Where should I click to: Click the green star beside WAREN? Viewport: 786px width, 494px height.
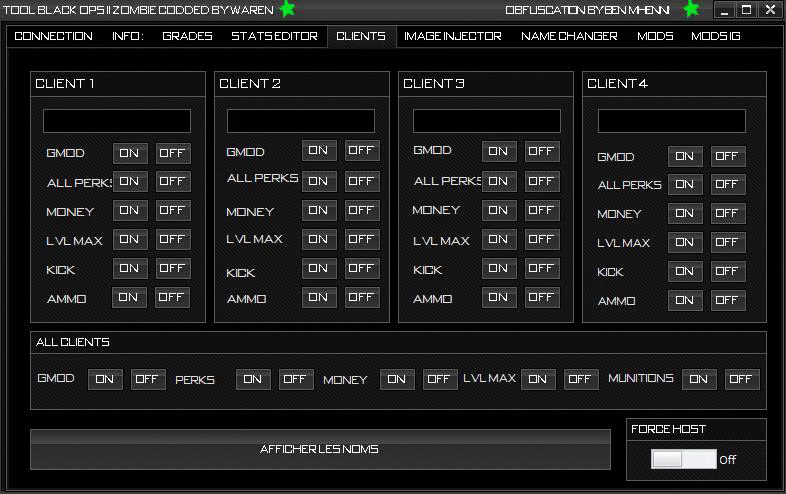coord(287,9)
